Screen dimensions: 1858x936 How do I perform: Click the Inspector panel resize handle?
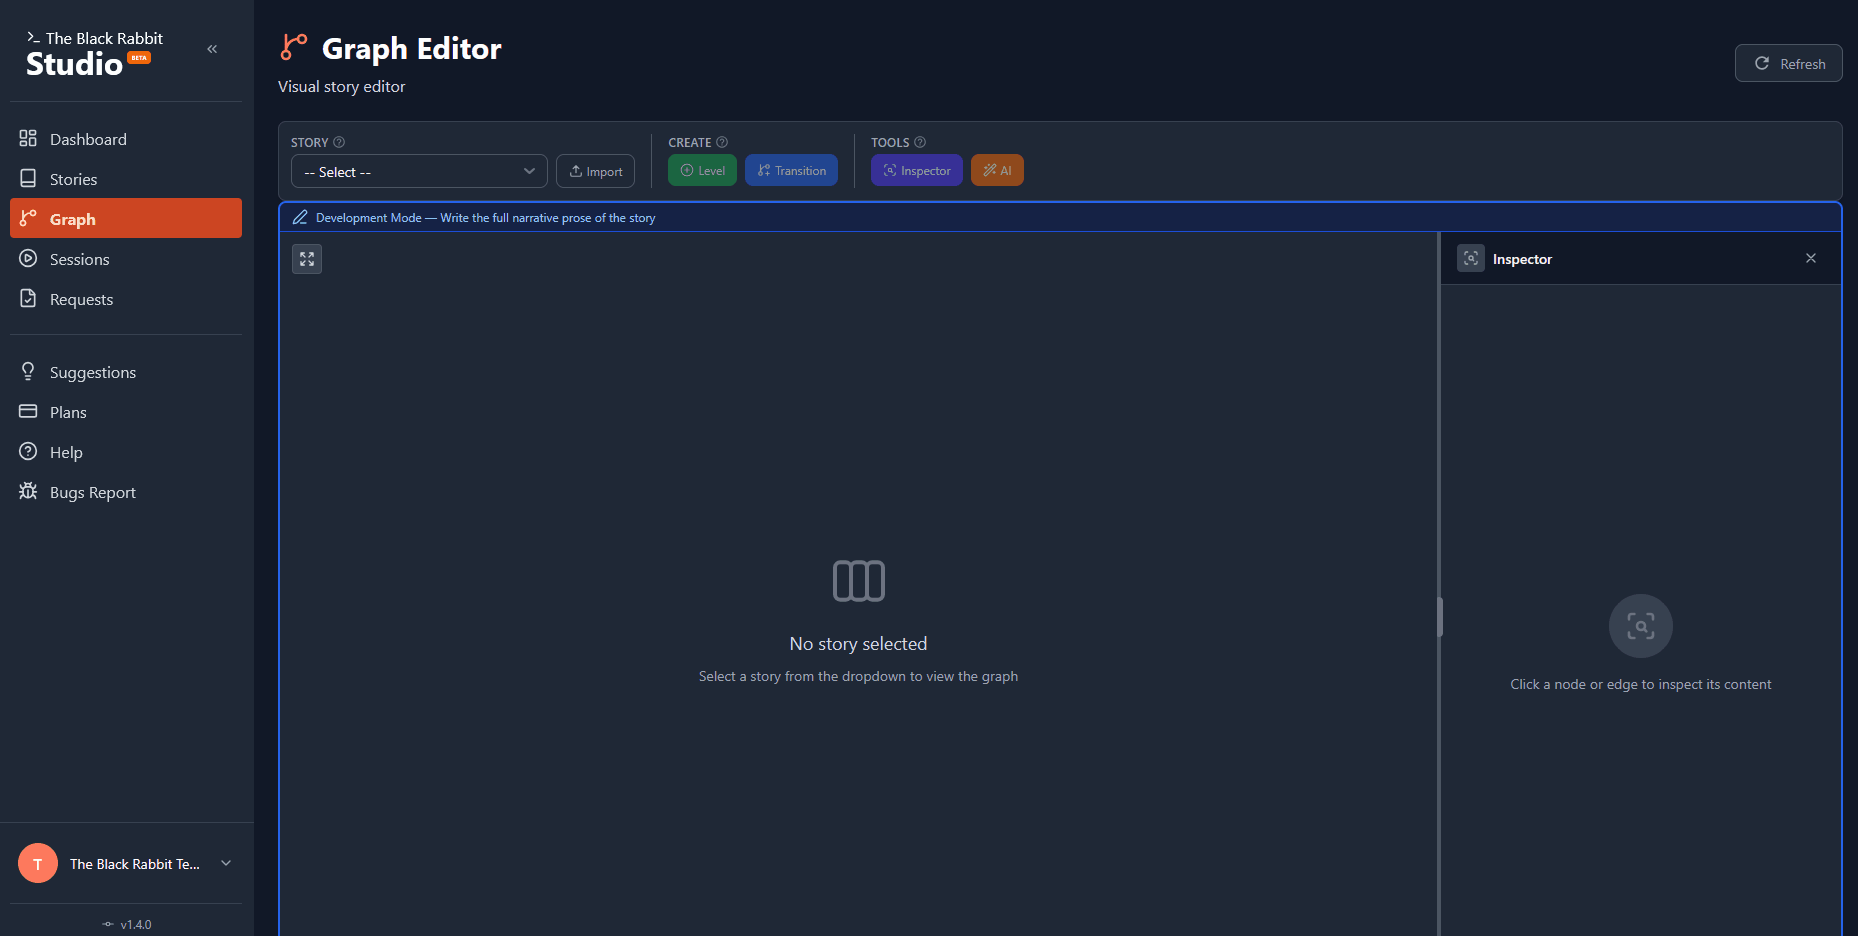tap(1440, 617)
